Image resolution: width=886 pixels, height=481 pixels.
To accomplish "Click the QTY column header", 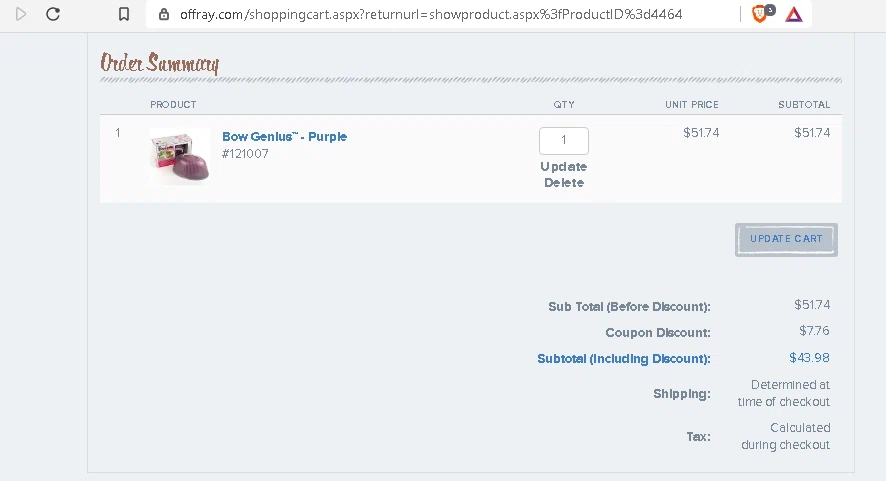I will 564,105.
